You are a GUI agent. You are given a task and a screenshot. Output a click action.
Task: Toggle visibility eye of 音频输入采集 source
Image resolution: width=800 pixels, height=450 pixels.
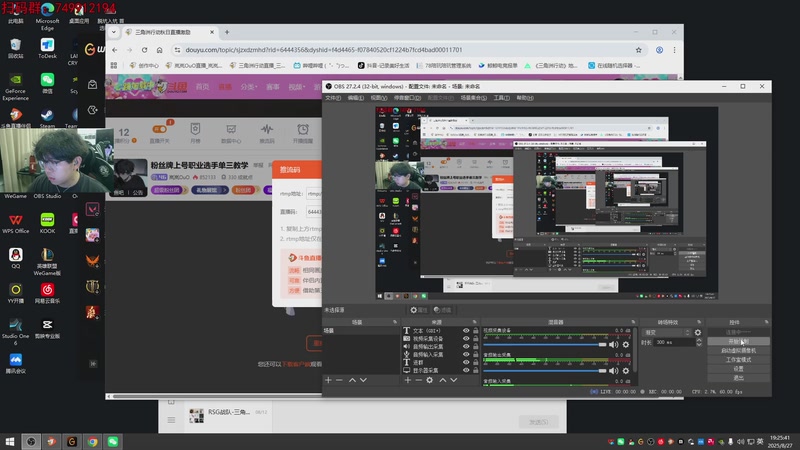[x=466, y=354]
